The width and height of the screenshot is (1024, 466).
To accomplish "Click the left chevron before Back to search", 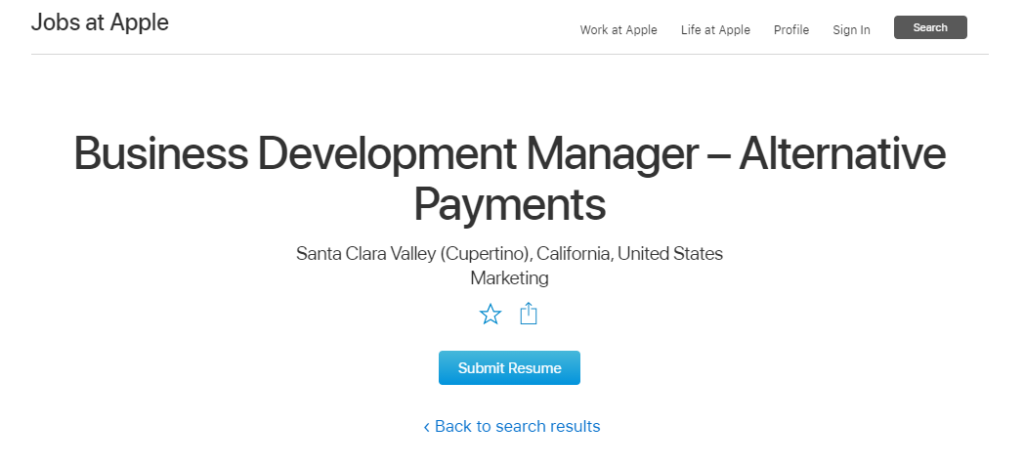I will point(427,427).
